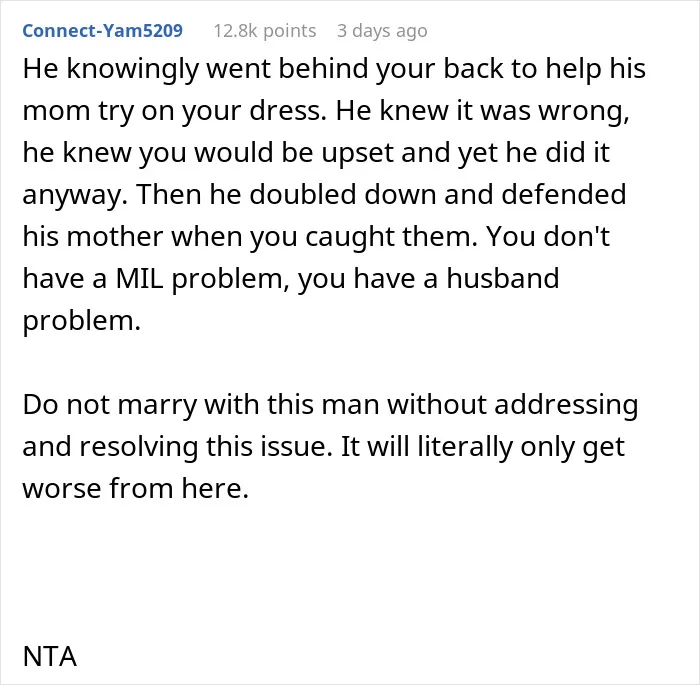This screenshot has height=685, width=700.
Task: Click the words 'without addressing'
Action: click(x=512, y=405)
